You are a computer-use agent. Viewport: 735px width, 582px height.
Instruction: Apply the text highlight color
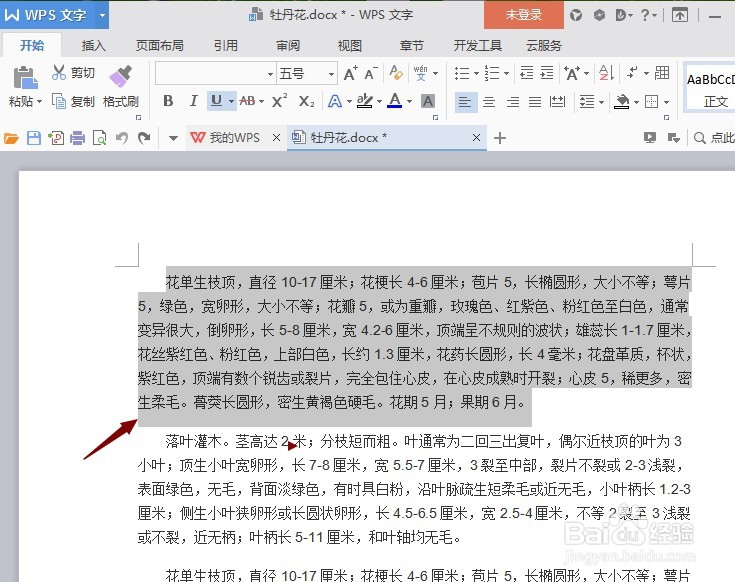(x=365, y=101)
